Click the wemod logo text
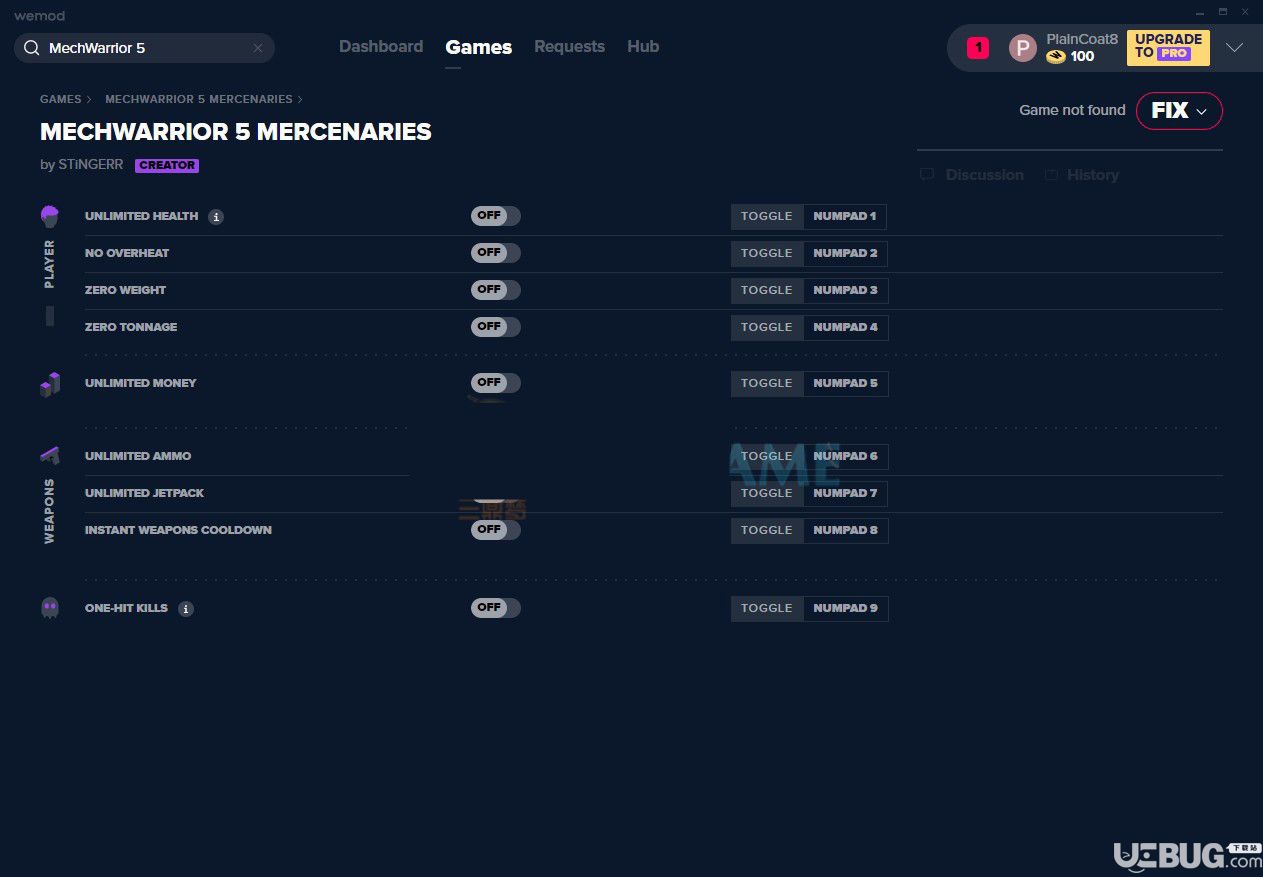The height and width of the screenshot is (877, 1263). tap(39, 16)
